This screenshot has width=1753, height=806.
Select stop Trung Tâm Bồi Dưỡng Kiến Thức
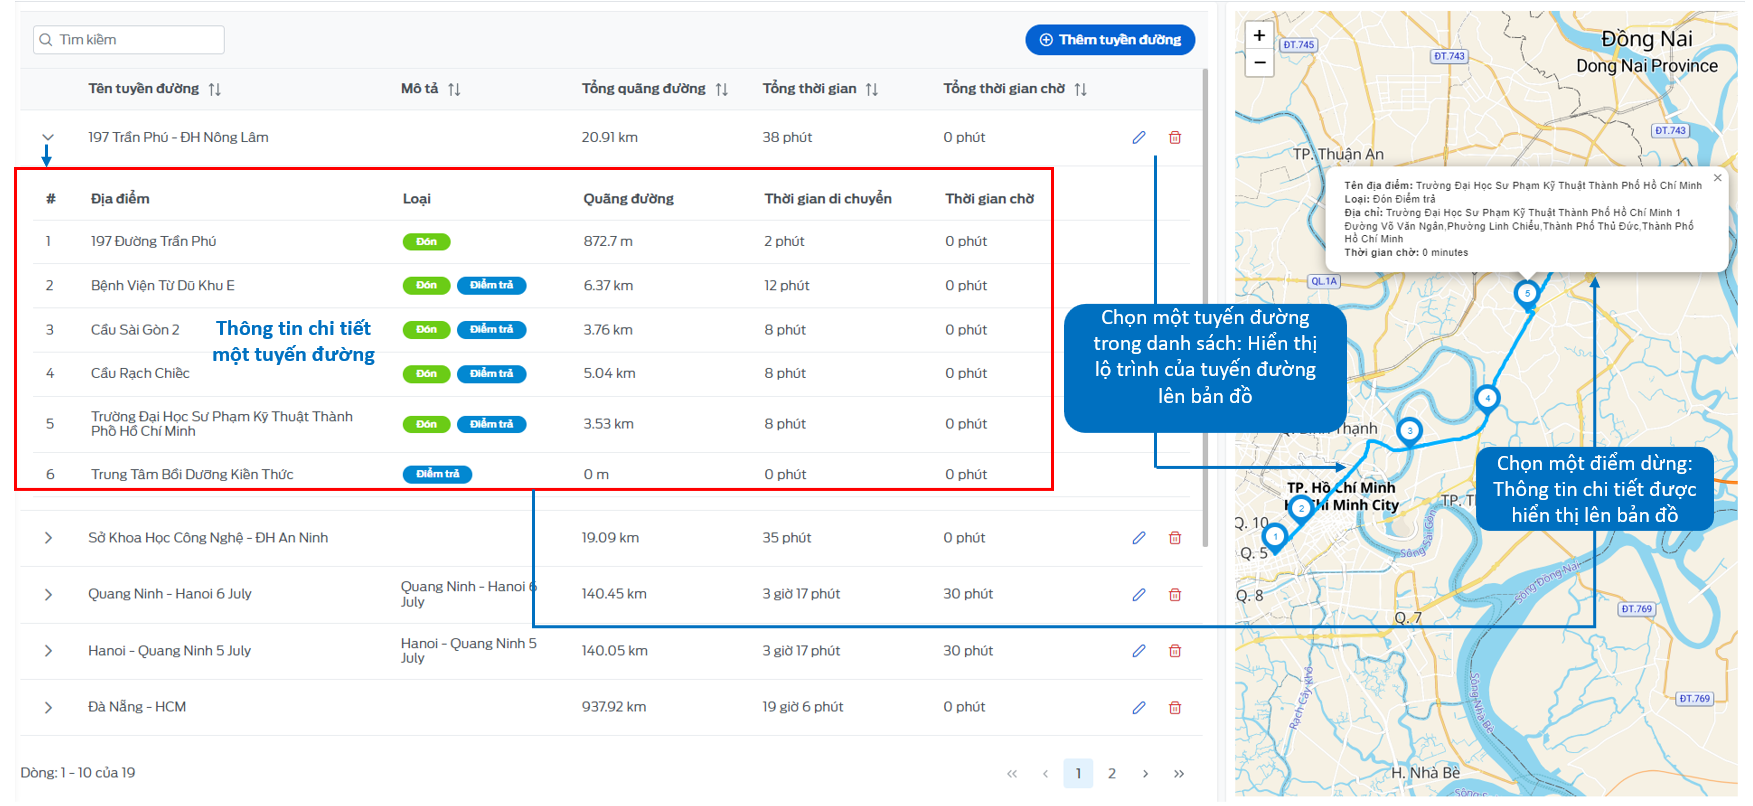(x=192, y=474)
